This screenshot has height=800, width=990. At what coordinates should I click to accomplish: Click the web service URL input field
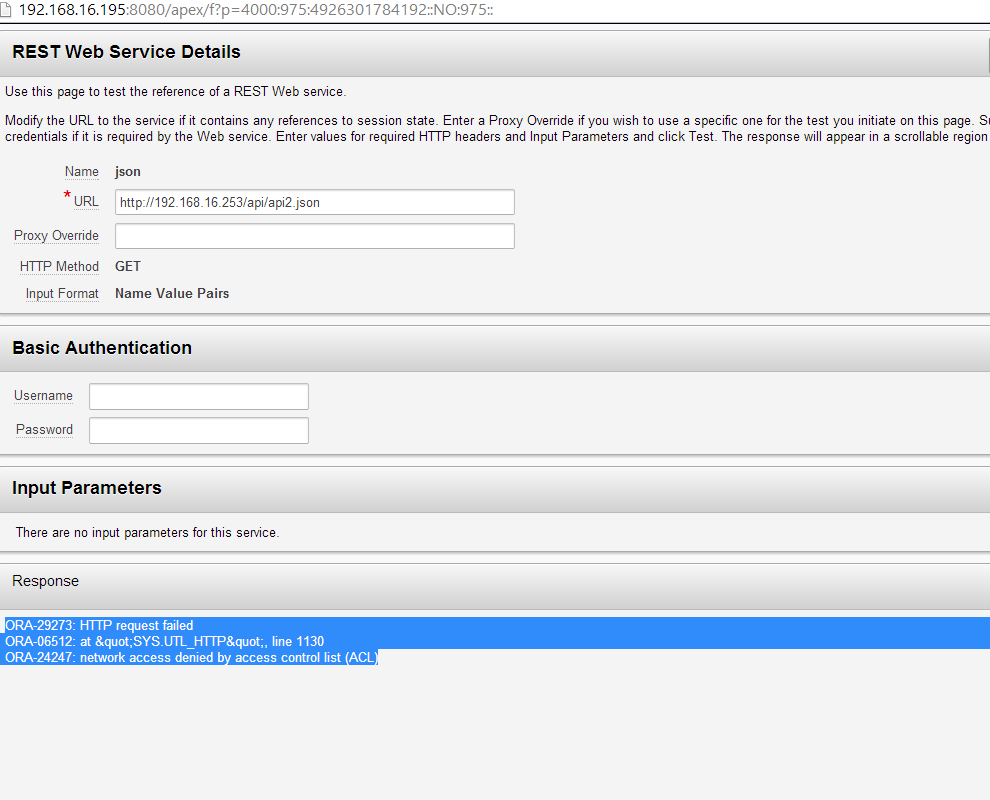[314, 202]
